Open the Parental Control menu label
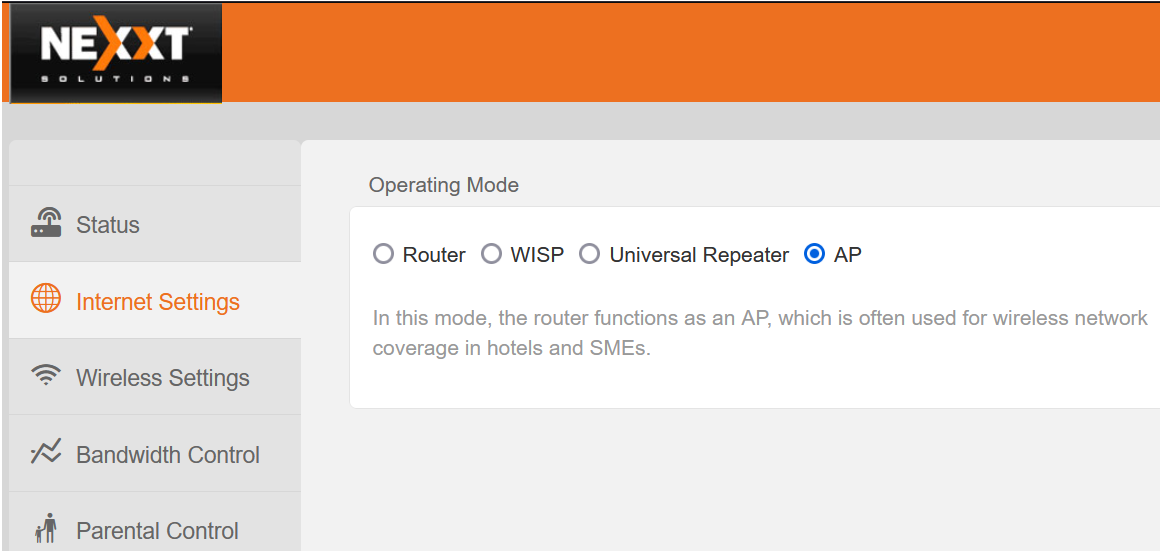1160x551 pixels. [157, 531]
